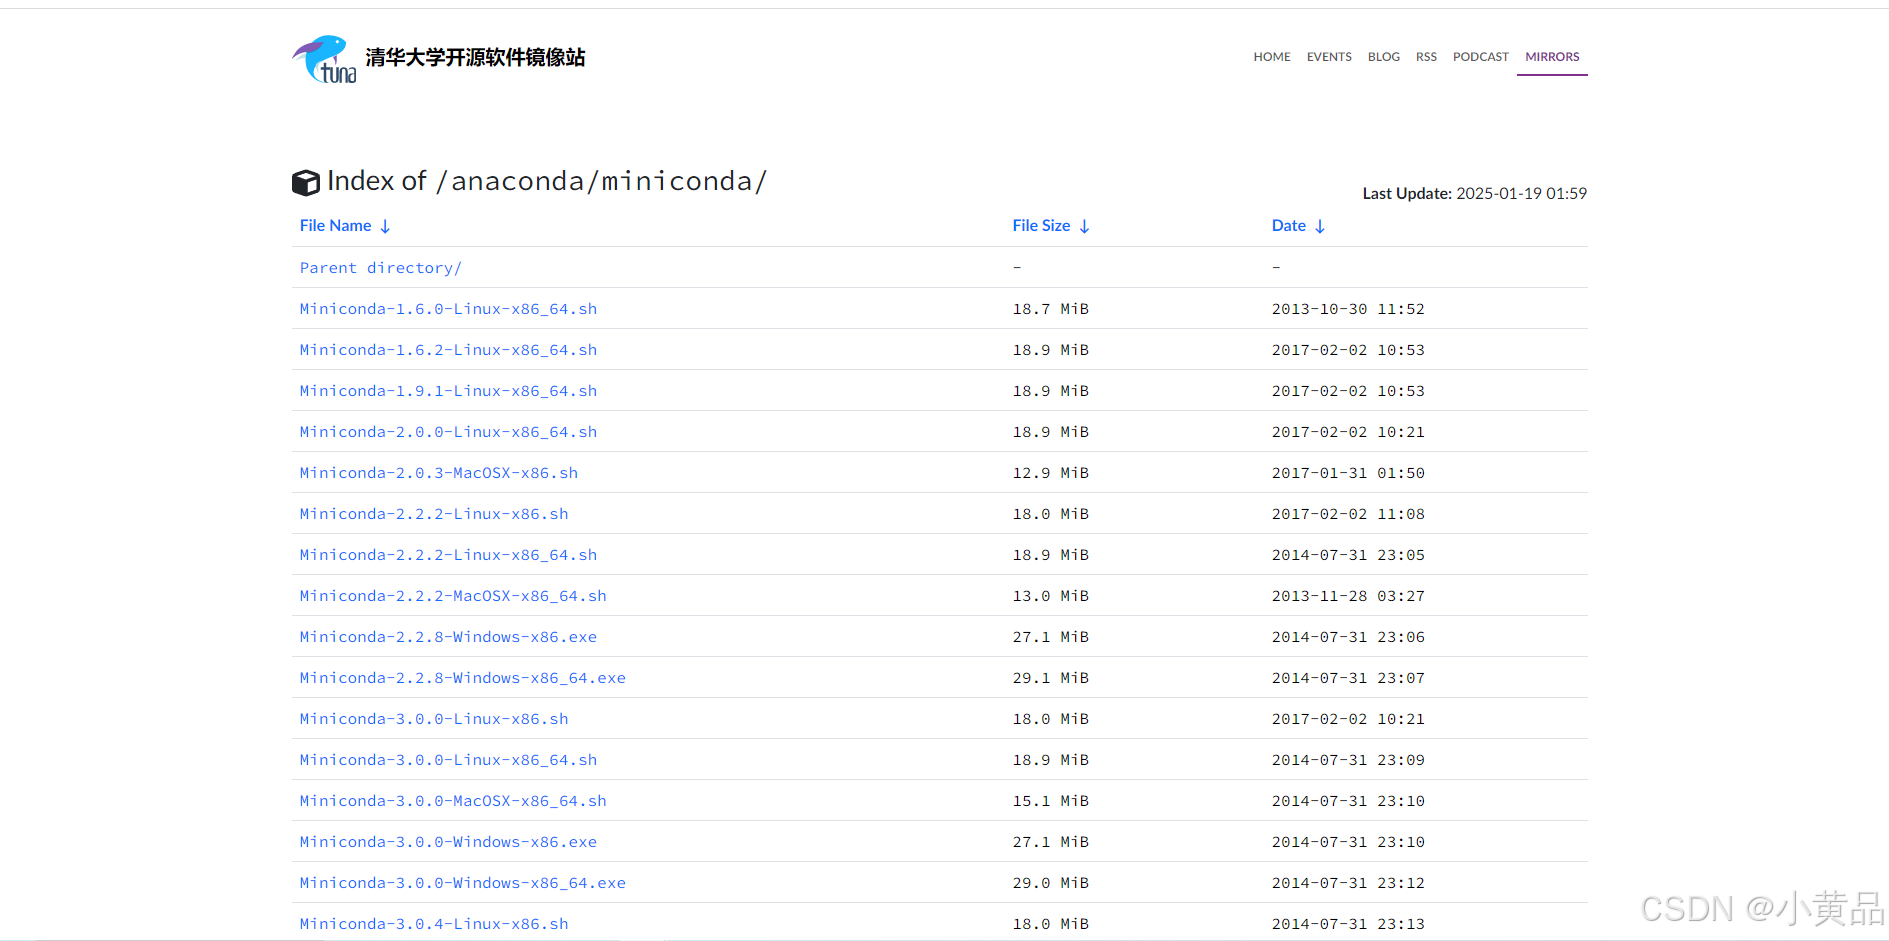1889x941 pixels.
Task: Click the 29.0 MiB size value
Action: point(1050,883)
